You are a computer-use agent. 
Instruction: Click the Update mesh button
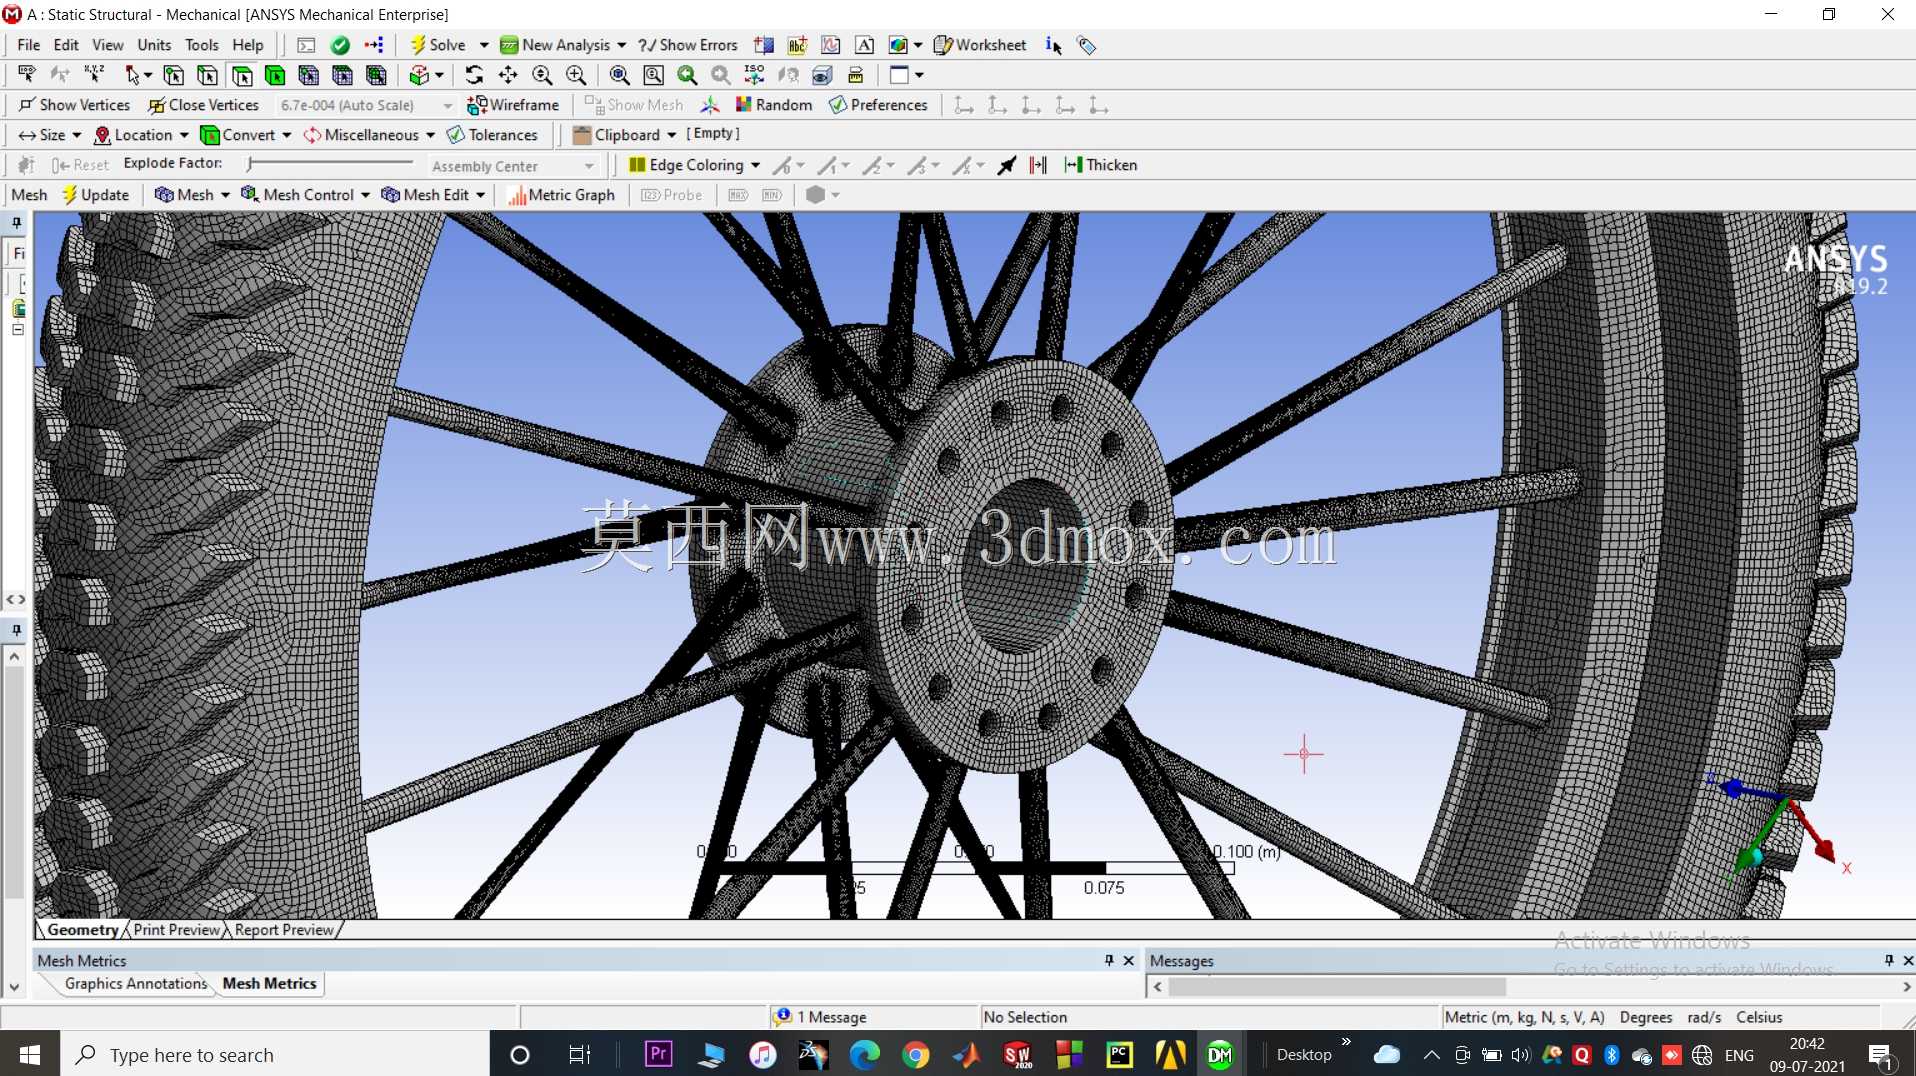point(96,195)
